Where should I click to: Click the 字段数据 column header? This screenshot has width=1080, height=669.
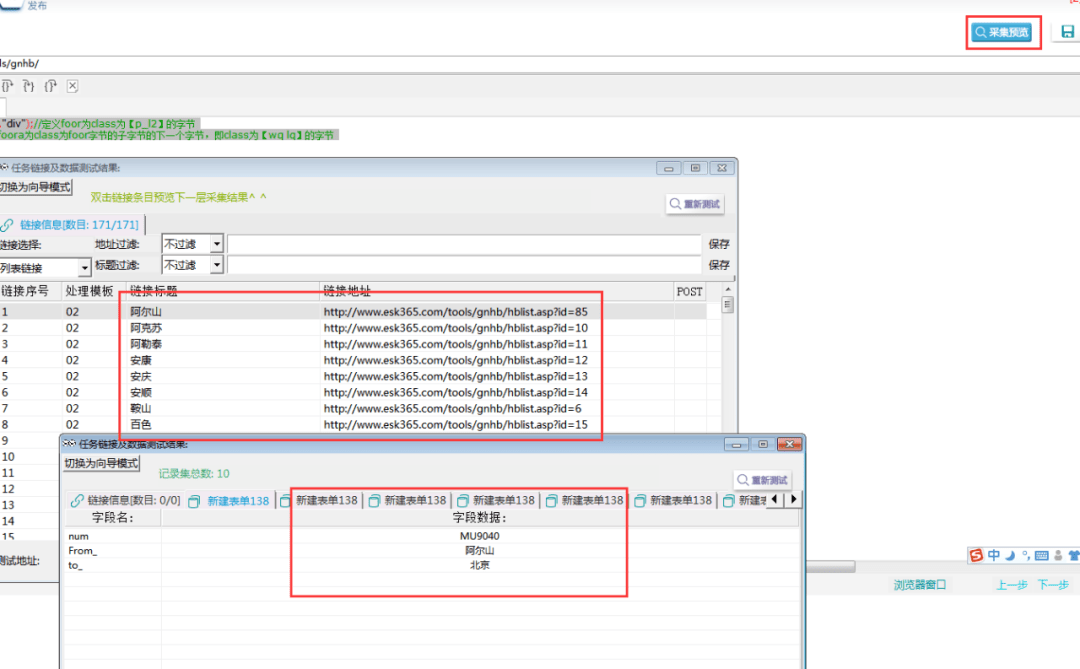(479, 517)
